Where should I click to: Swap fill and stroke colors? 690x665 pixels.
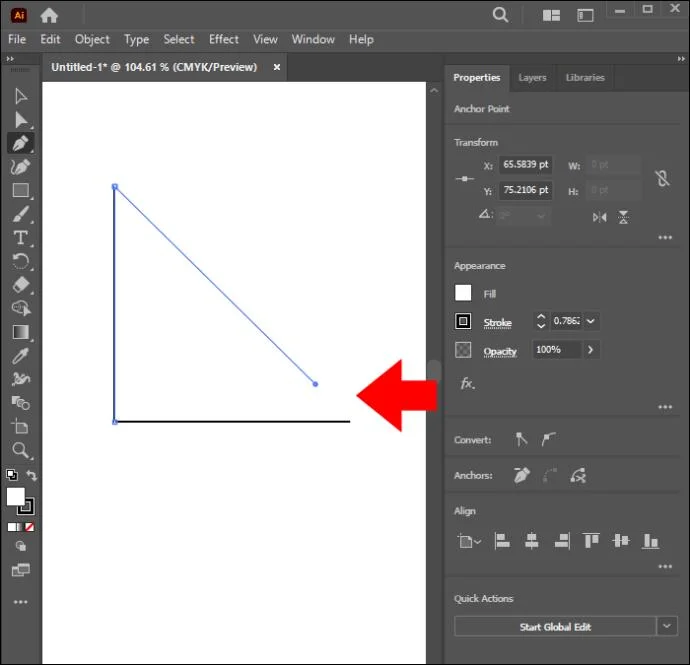click(x=31, y=475)
